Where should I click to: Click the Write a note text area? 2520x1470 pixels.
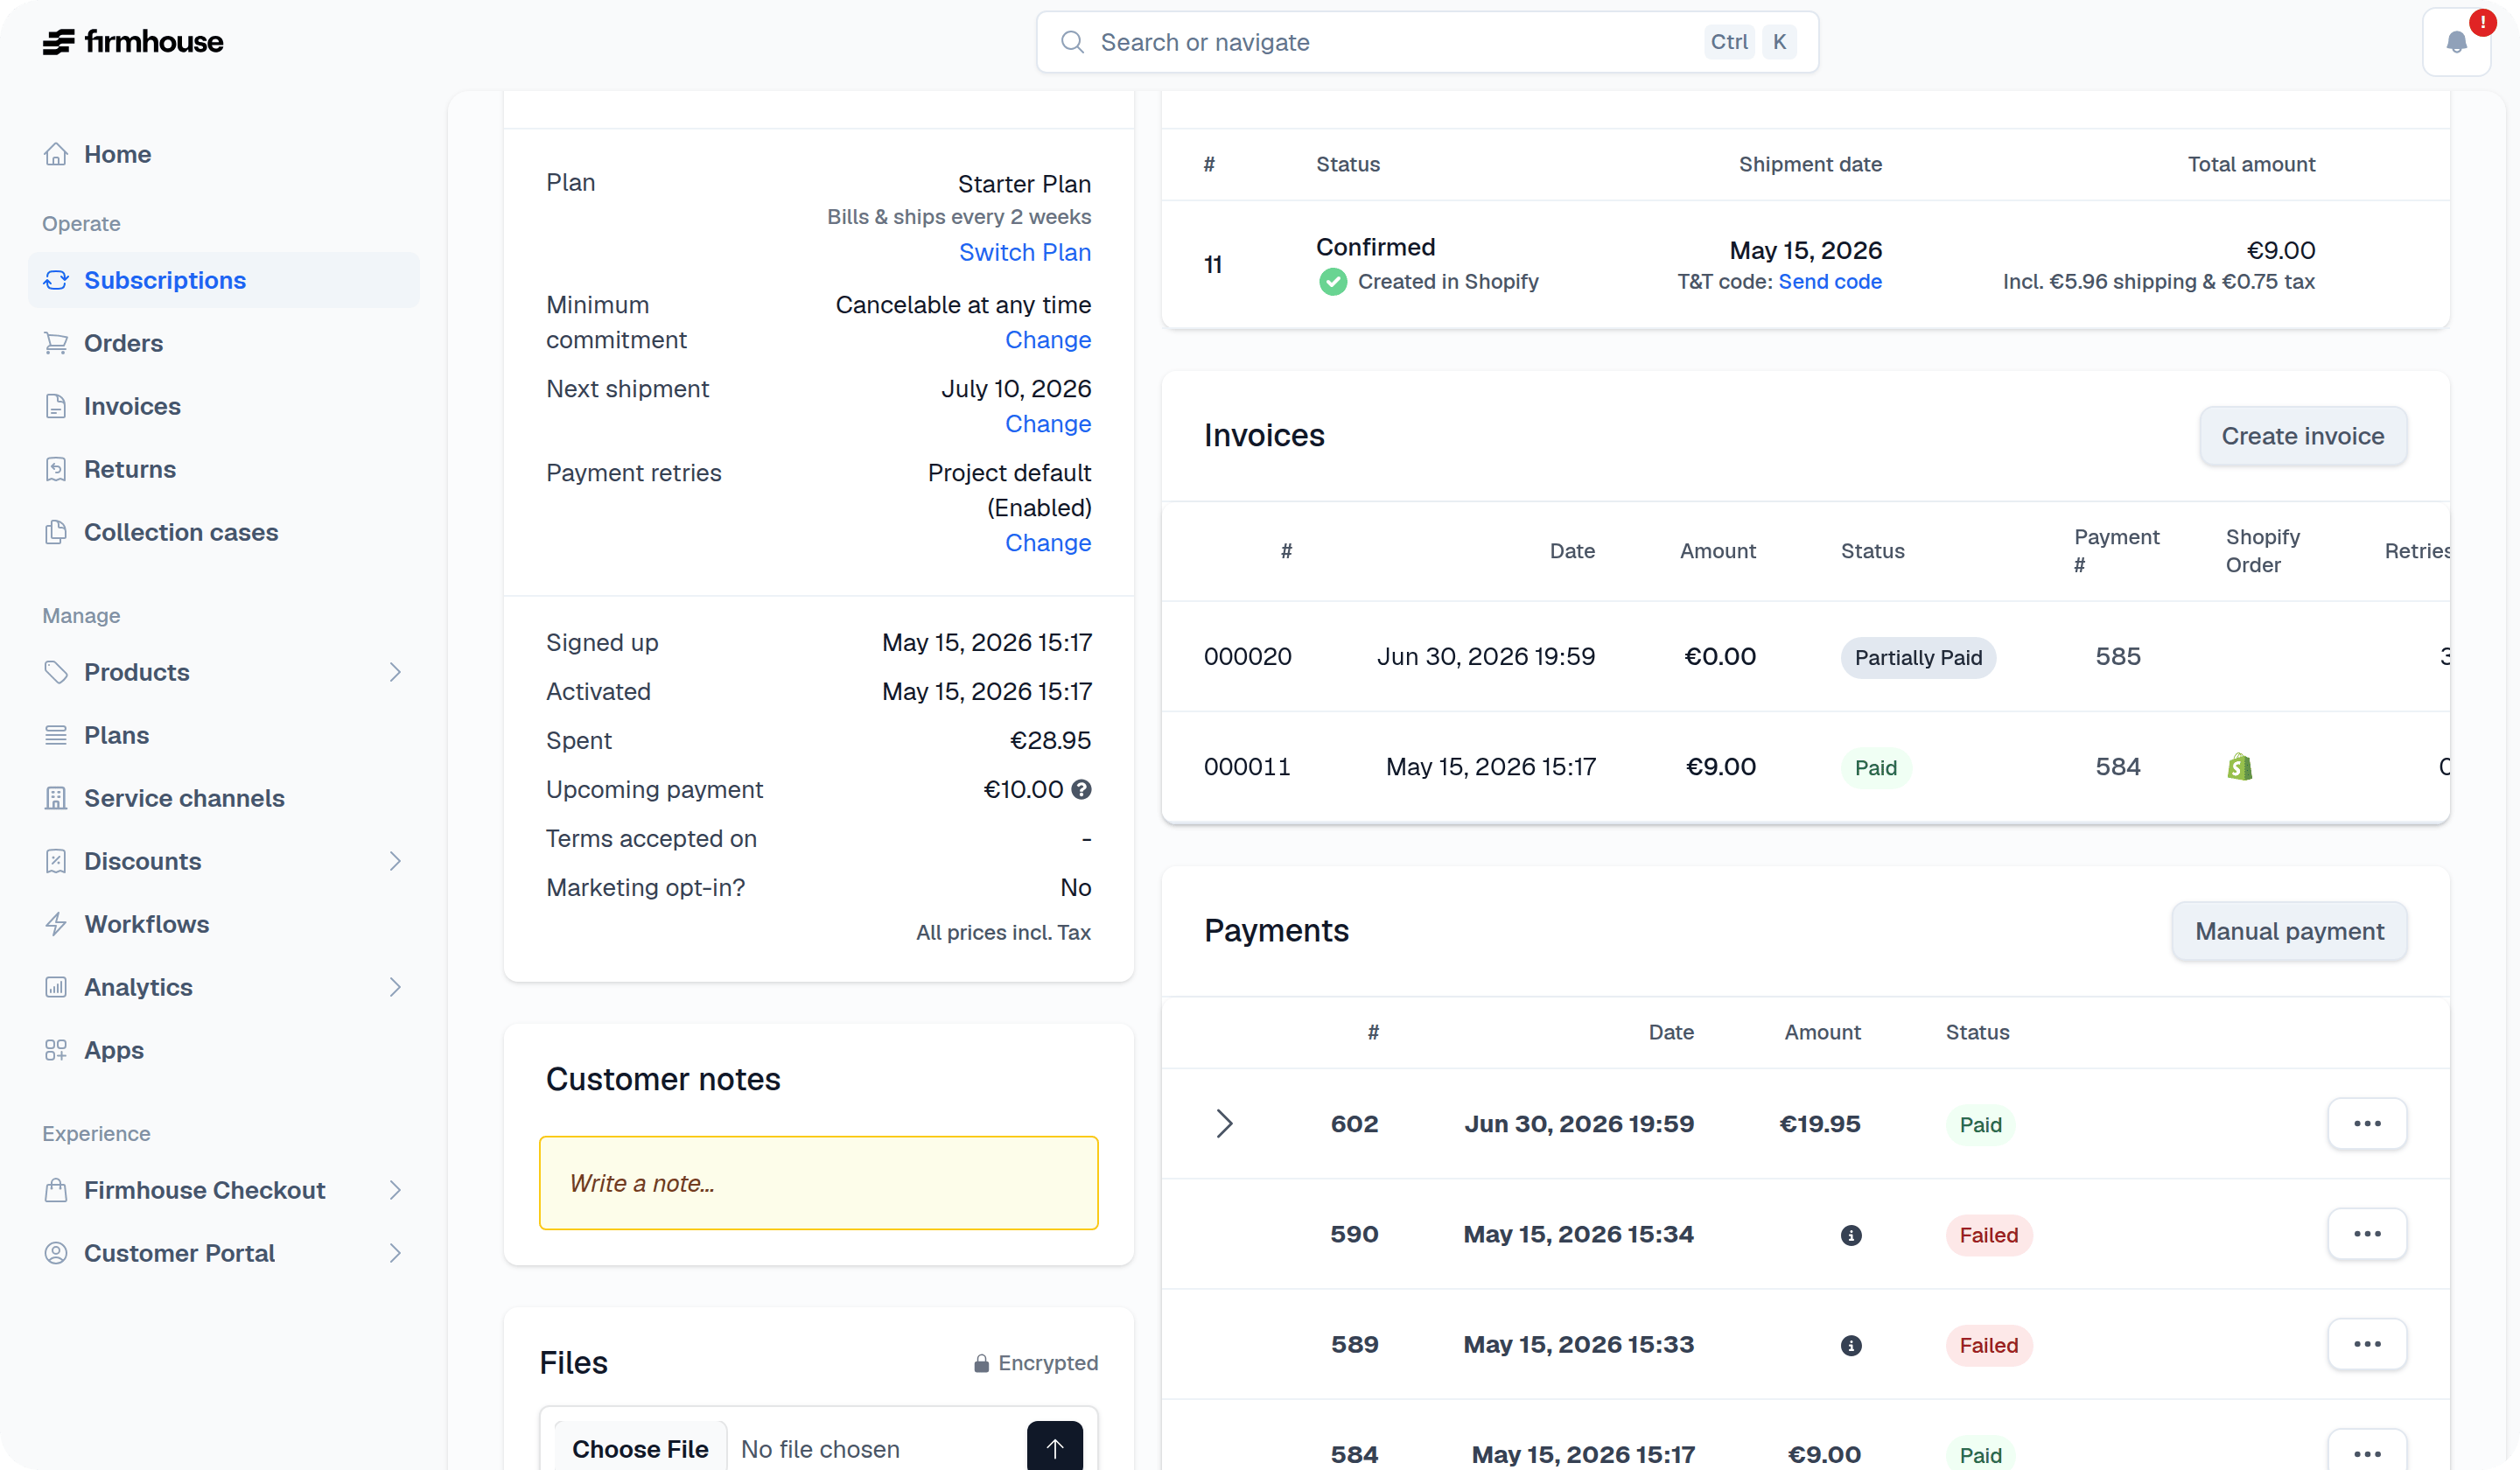818,1183
